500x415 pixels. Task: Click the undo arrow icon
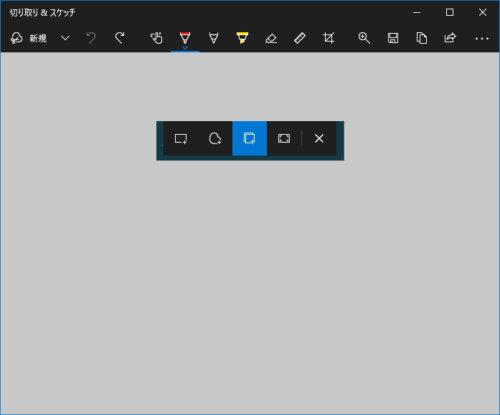(x=91, y=38)
